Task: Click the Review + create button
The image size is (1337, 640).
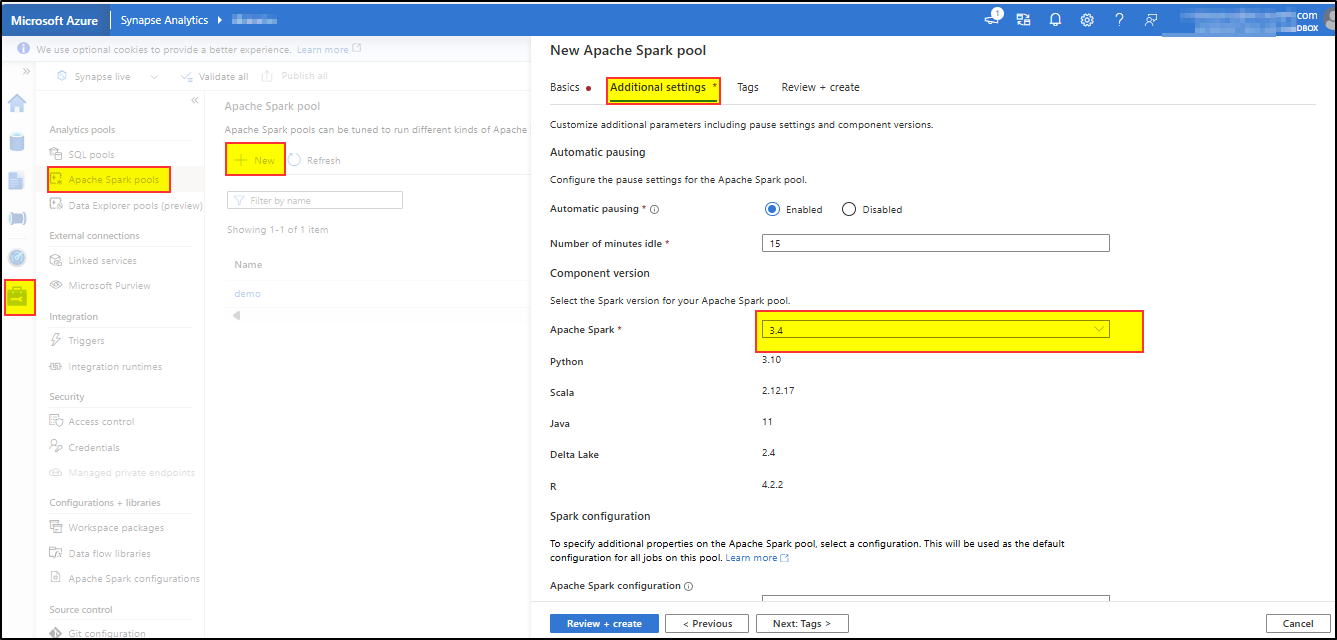Action: (604, 623)
